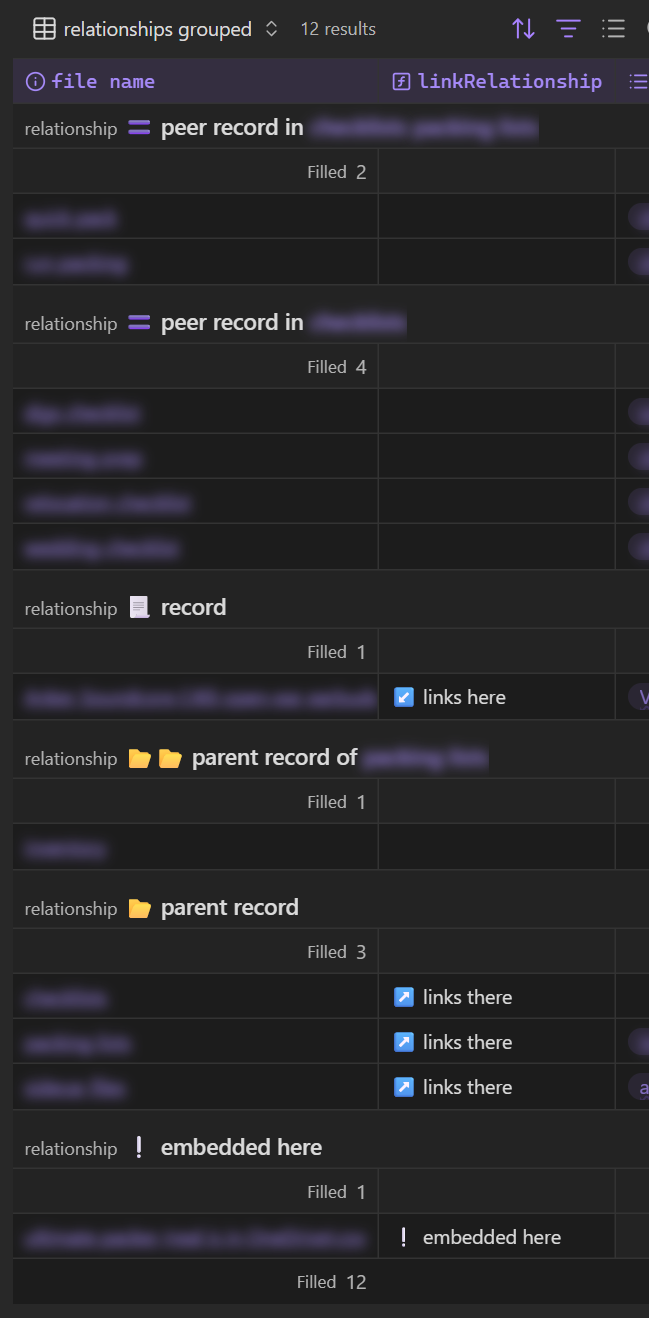Click the properties list icon in toolbar

[x=613, y=29]
